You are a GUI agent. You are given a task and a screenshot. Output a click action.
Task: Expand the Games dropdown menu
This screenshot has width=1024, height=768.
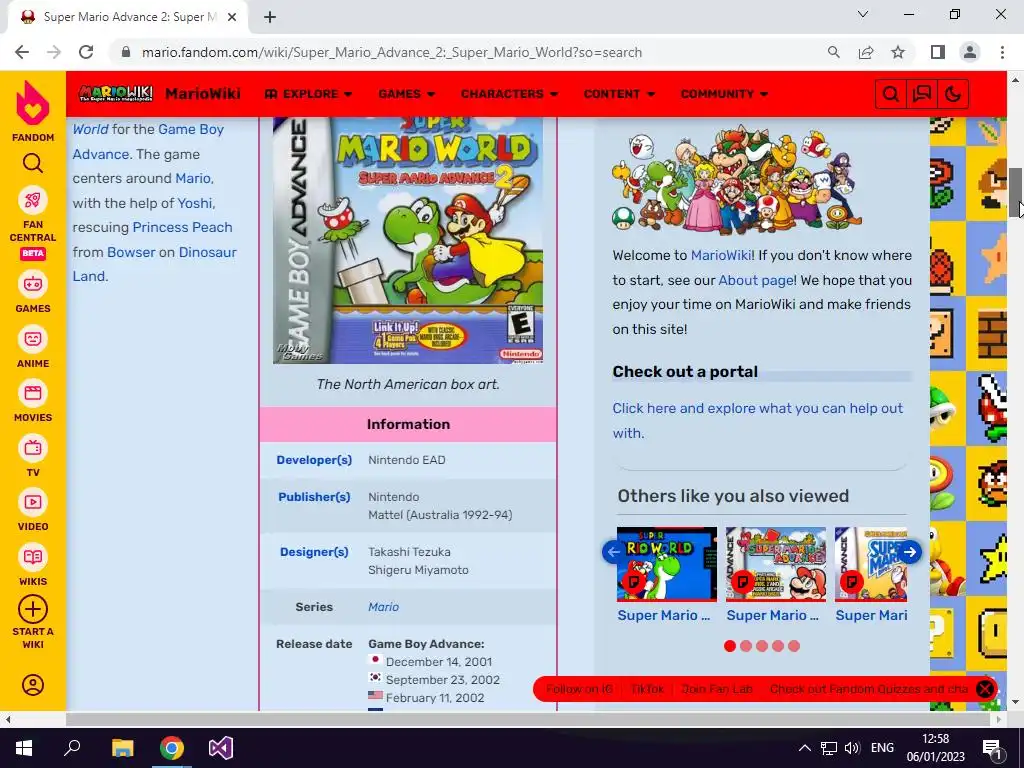click(x=406, y=94)
